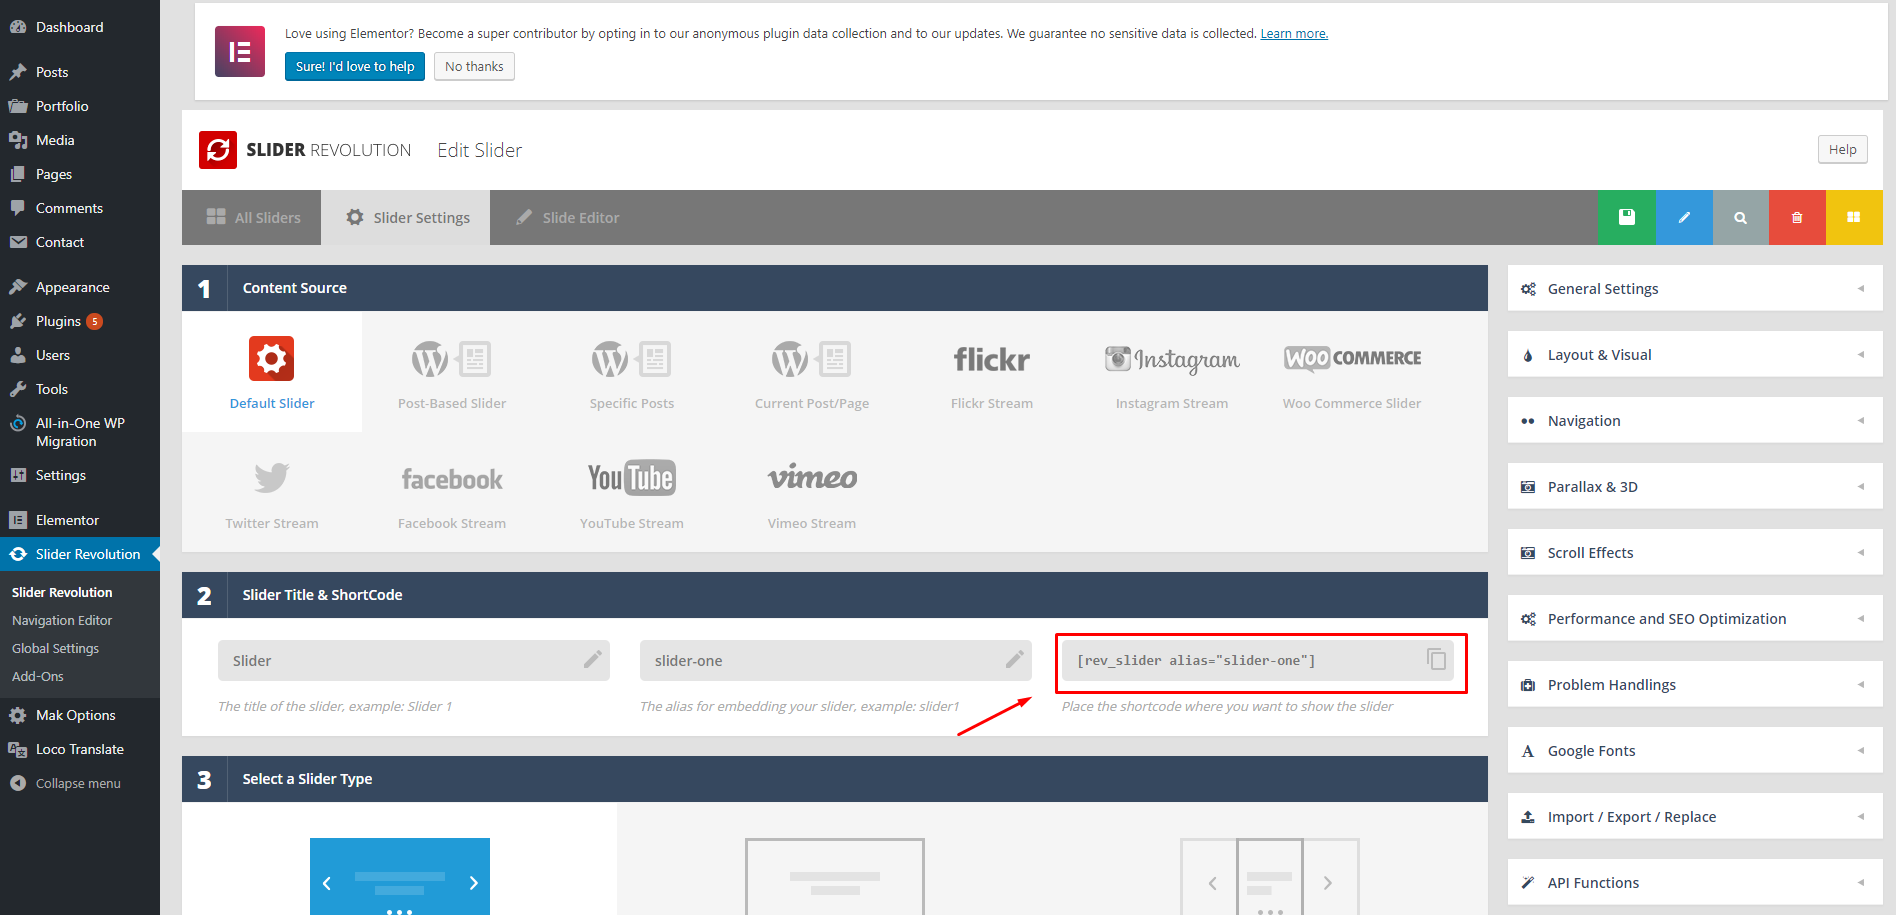Expand API Functions panel
The image size is (1896, 915).
point(1695,882)
